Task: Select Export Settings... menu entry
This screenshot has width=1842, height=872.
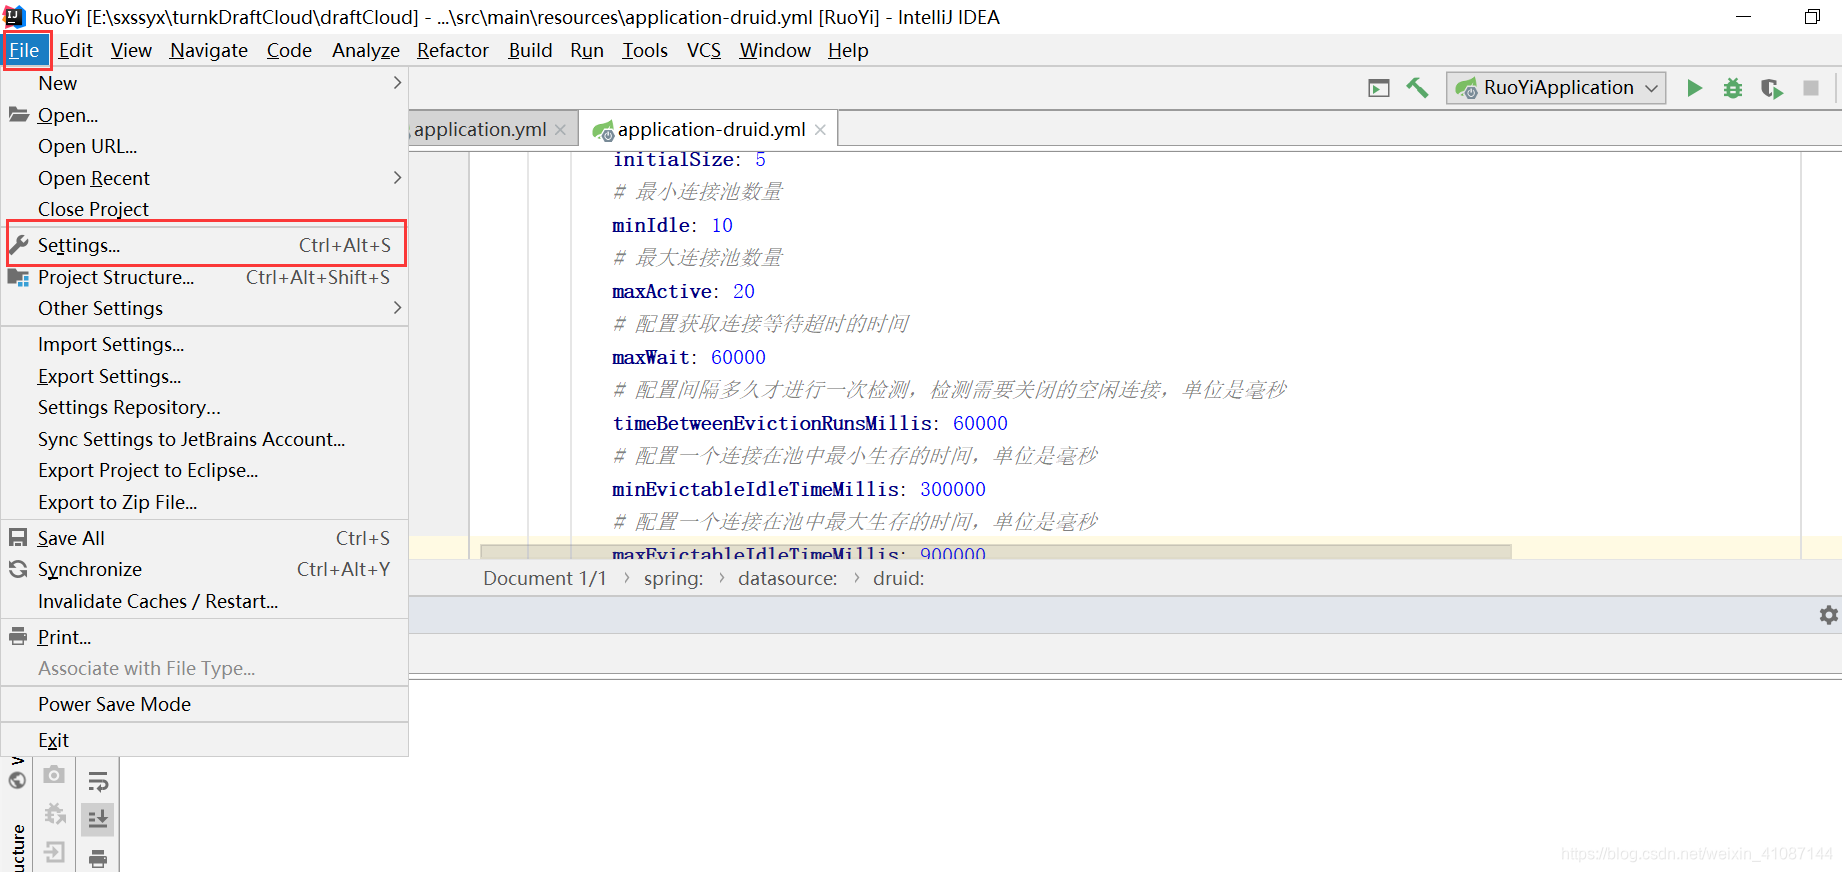Action: (204, 376)
